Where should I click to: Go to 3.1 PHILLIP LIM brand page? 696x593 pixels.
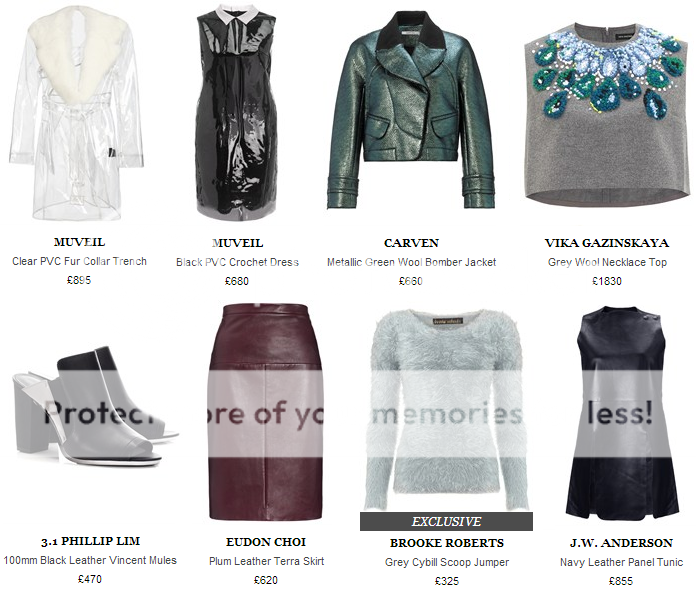click(x=91, y=542)
